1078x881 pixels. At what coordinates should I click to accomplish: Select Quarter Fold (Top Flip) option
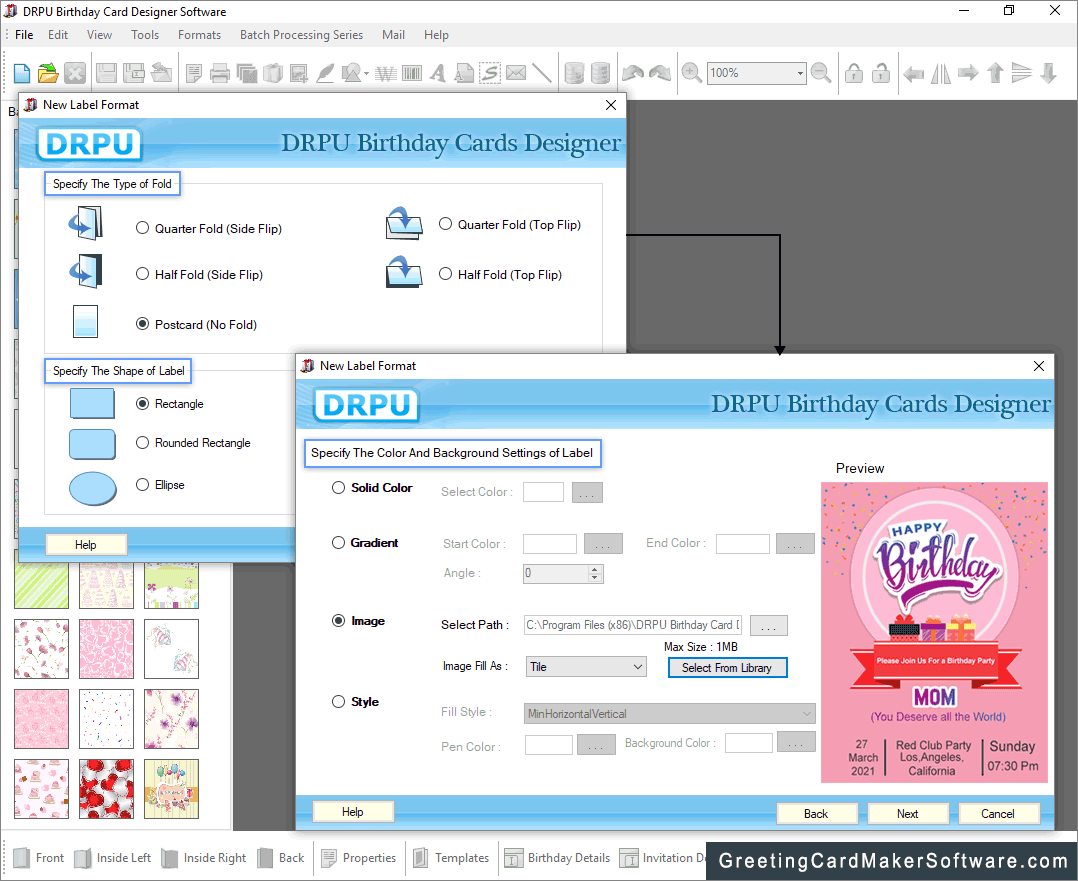tap(446, 224)
